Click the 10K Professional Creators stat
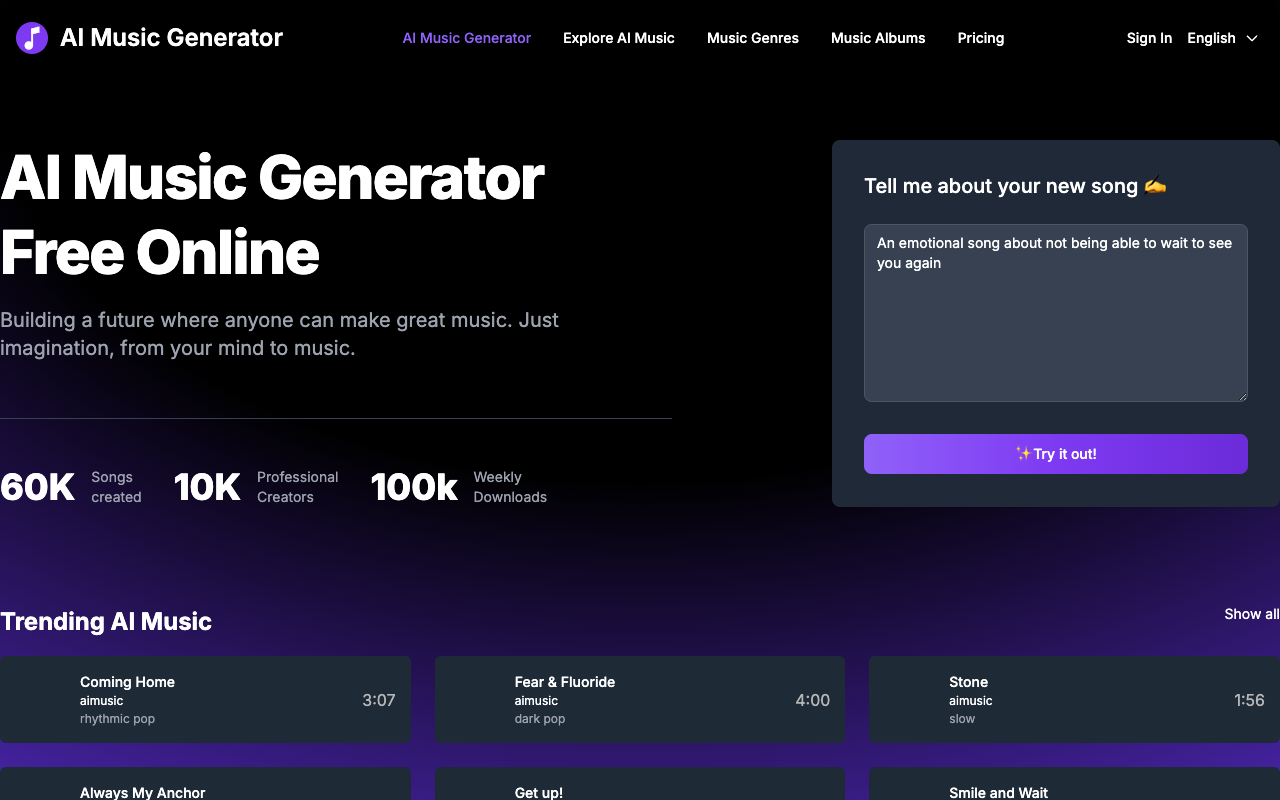The width and height of the screenshot is (1280, 800). 256,487
